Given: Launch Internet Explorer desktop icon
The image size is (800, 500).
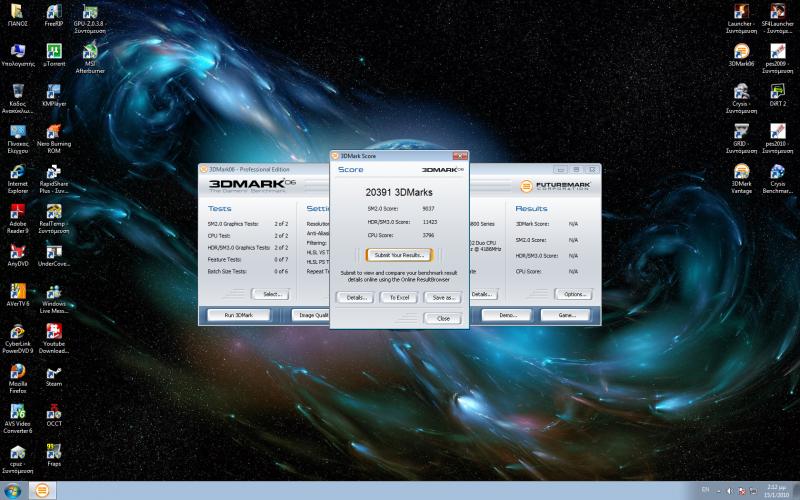Looking at the screenshot, I should (x=18, y=179).
